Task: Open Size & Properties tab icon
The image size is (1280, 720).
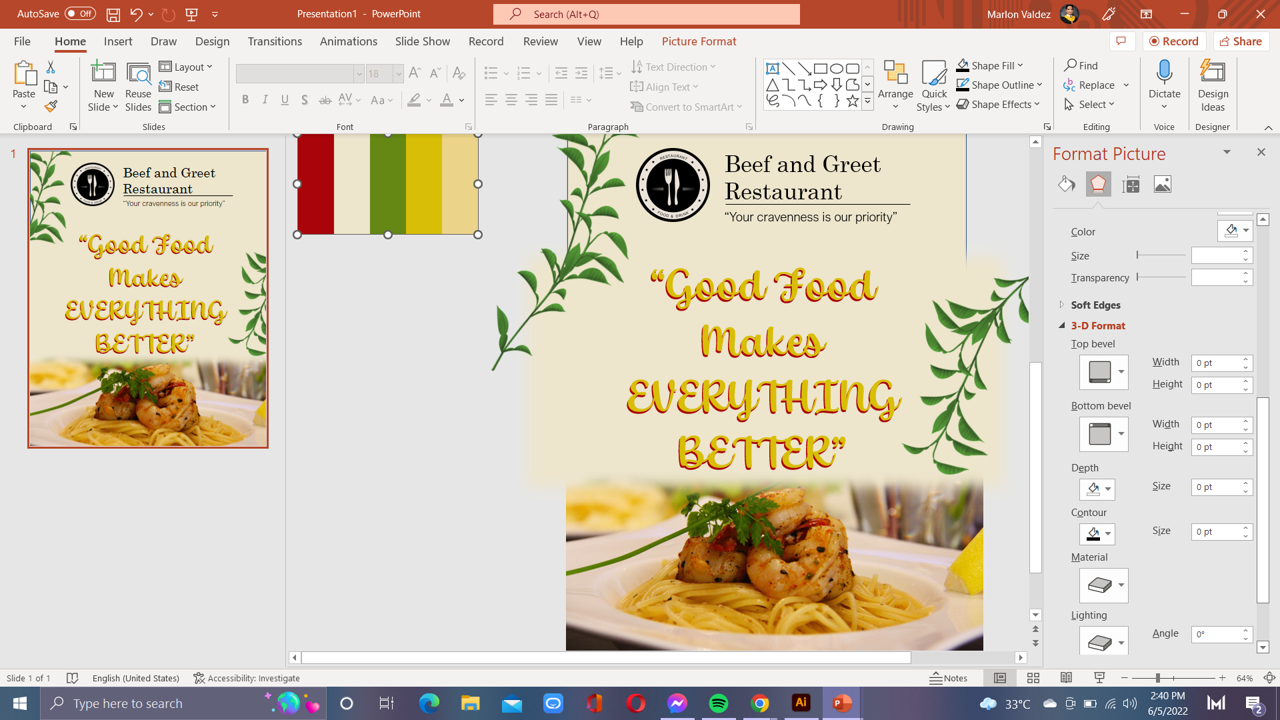Action: click(x=1131, y=184)
